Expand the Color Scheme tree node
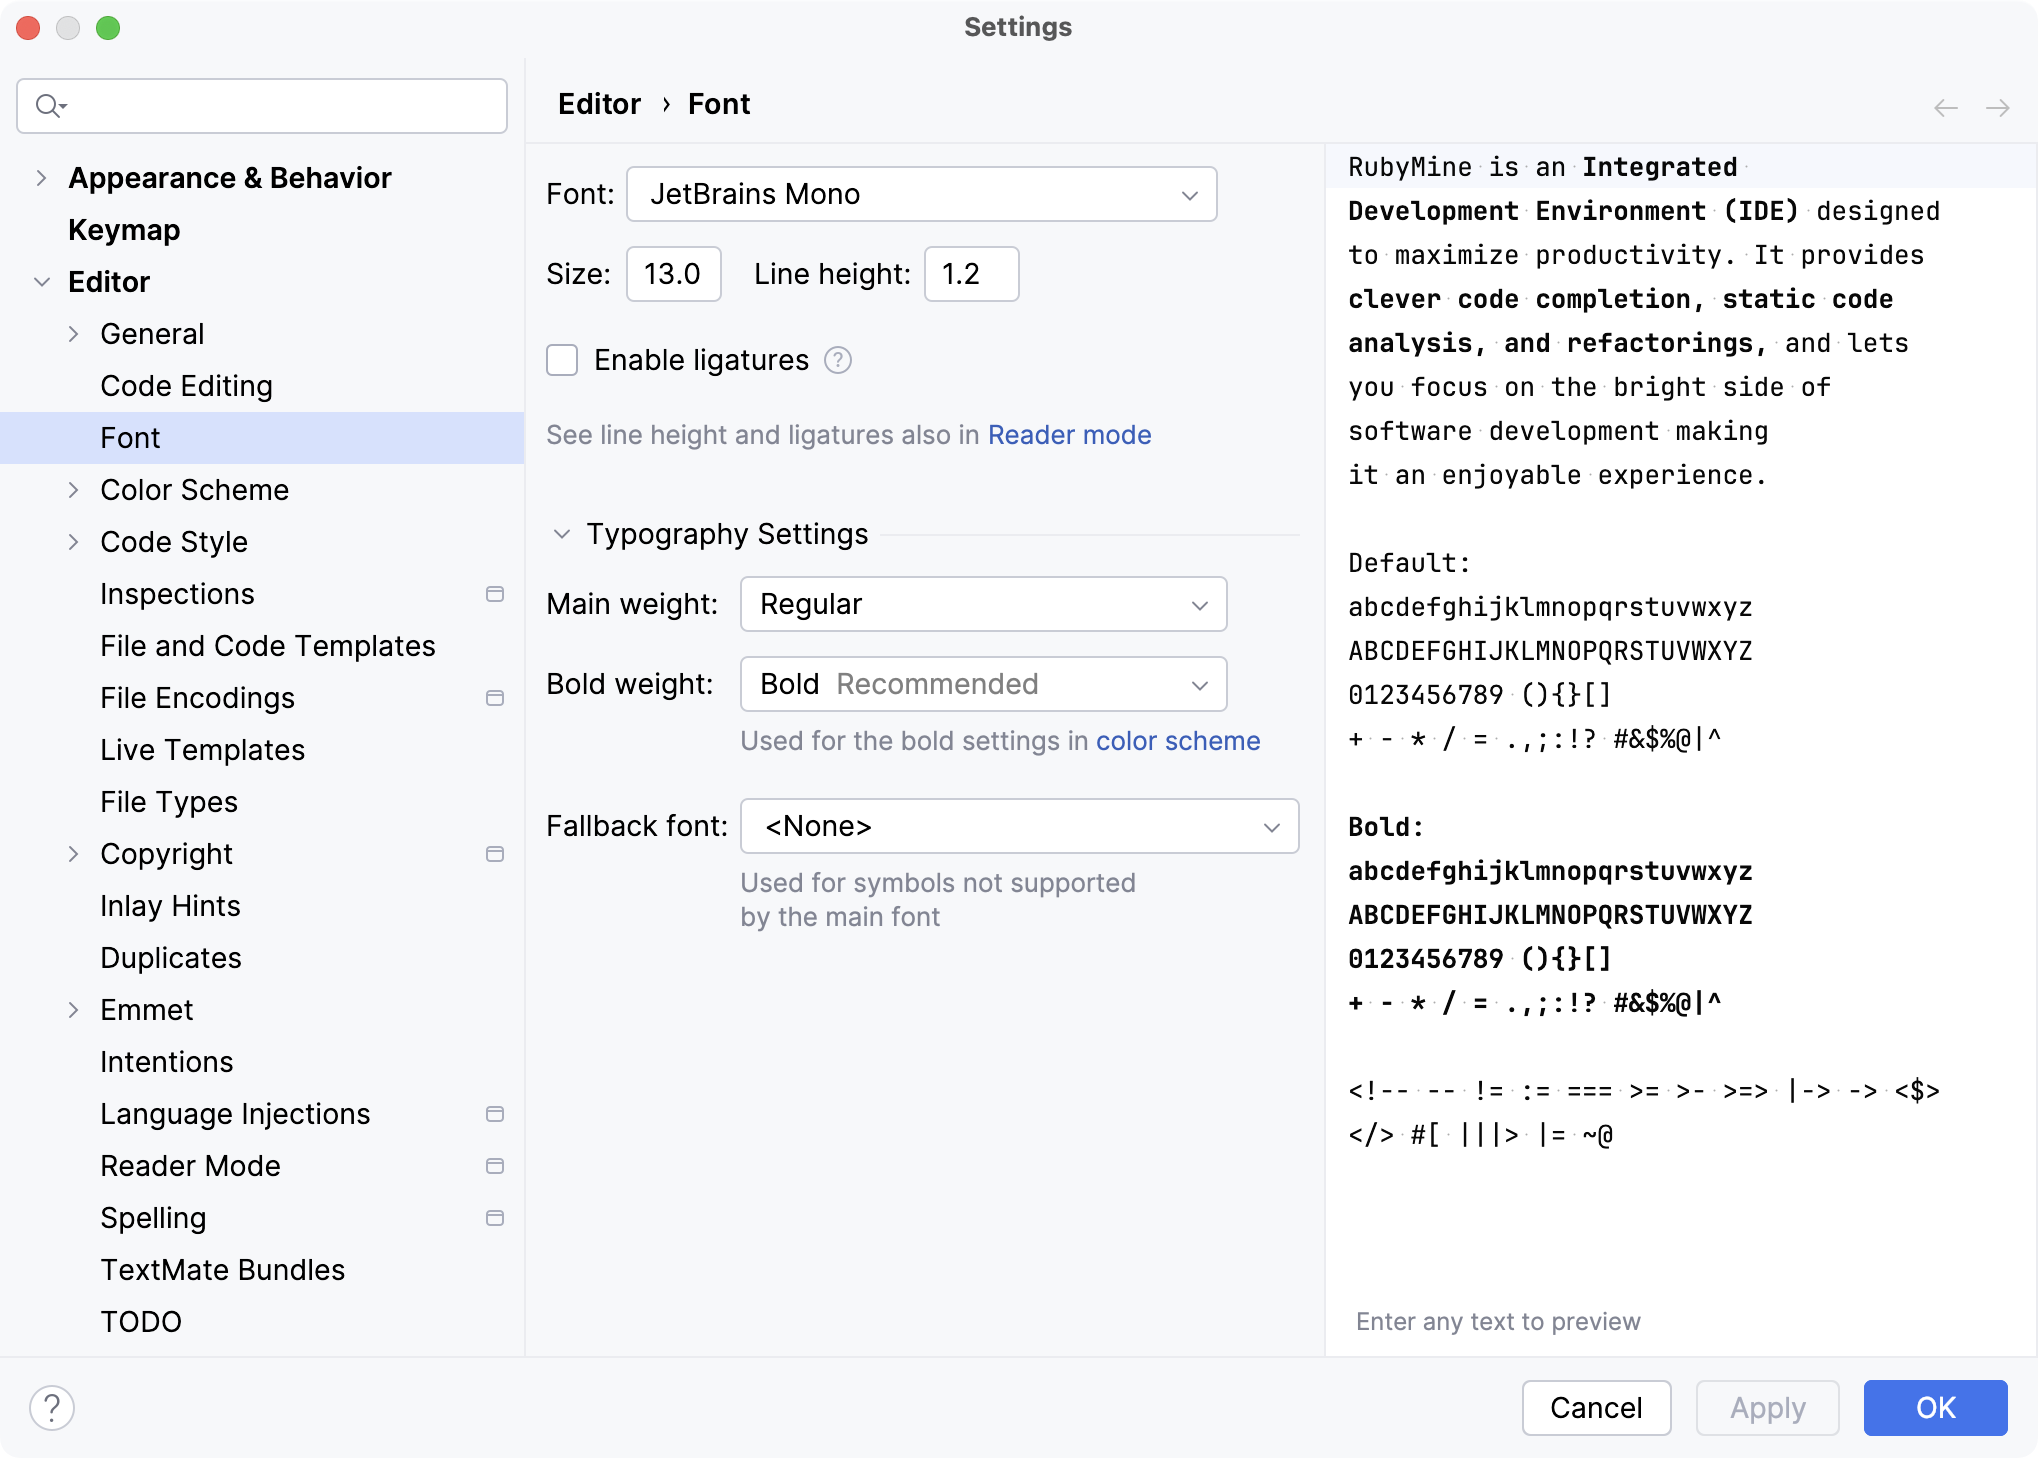 74,490
